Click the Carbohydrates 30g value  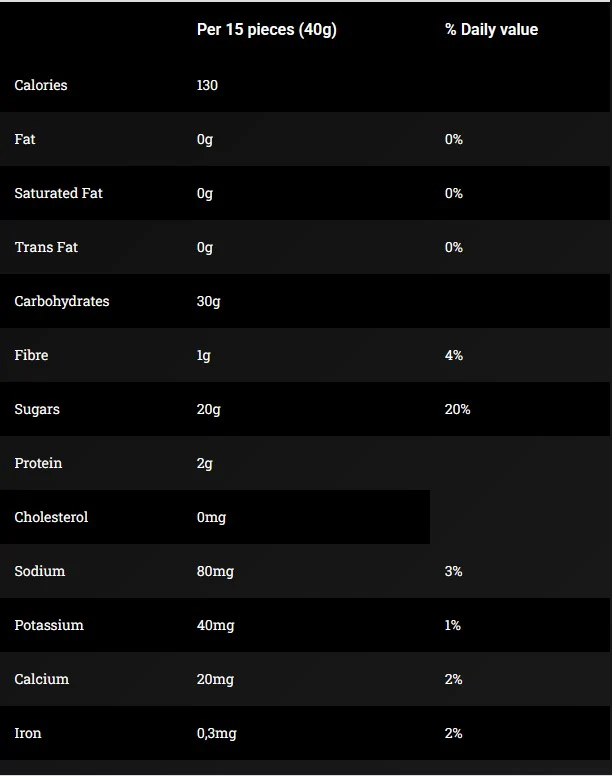pyautogui.click(x=208, y=301)
